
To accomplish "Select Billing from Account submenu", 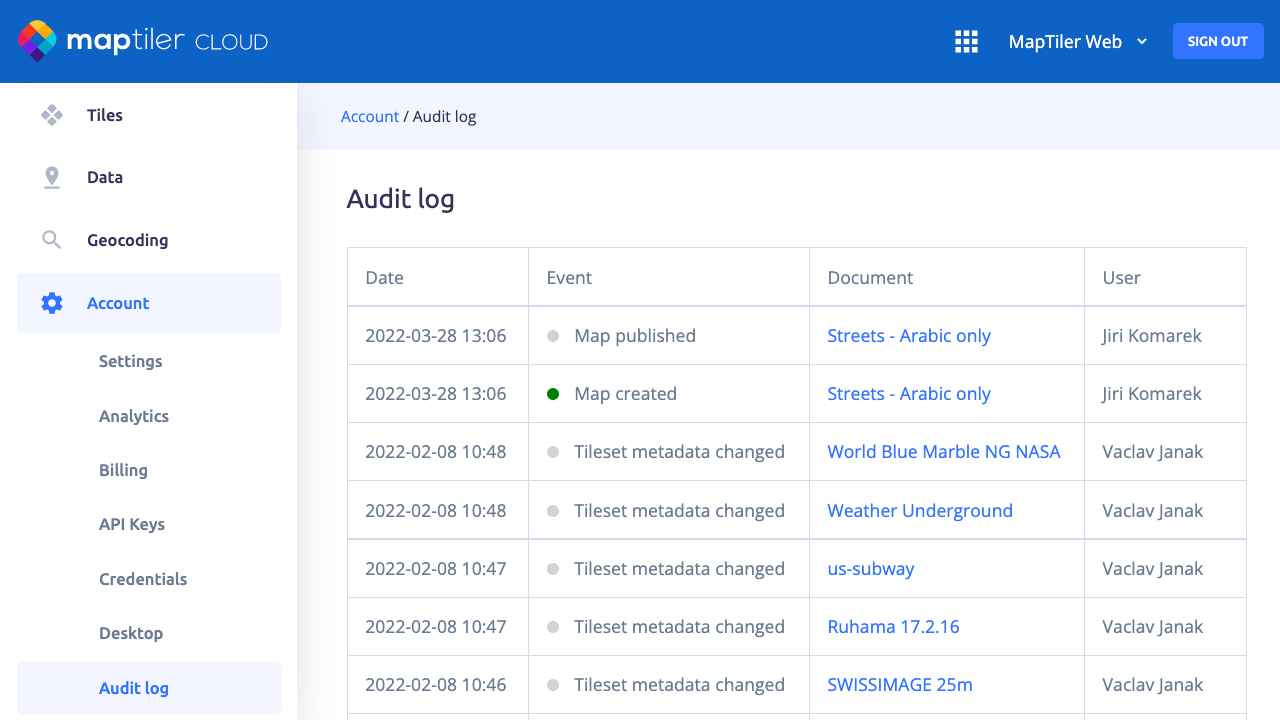I will [x=123, y=470].
